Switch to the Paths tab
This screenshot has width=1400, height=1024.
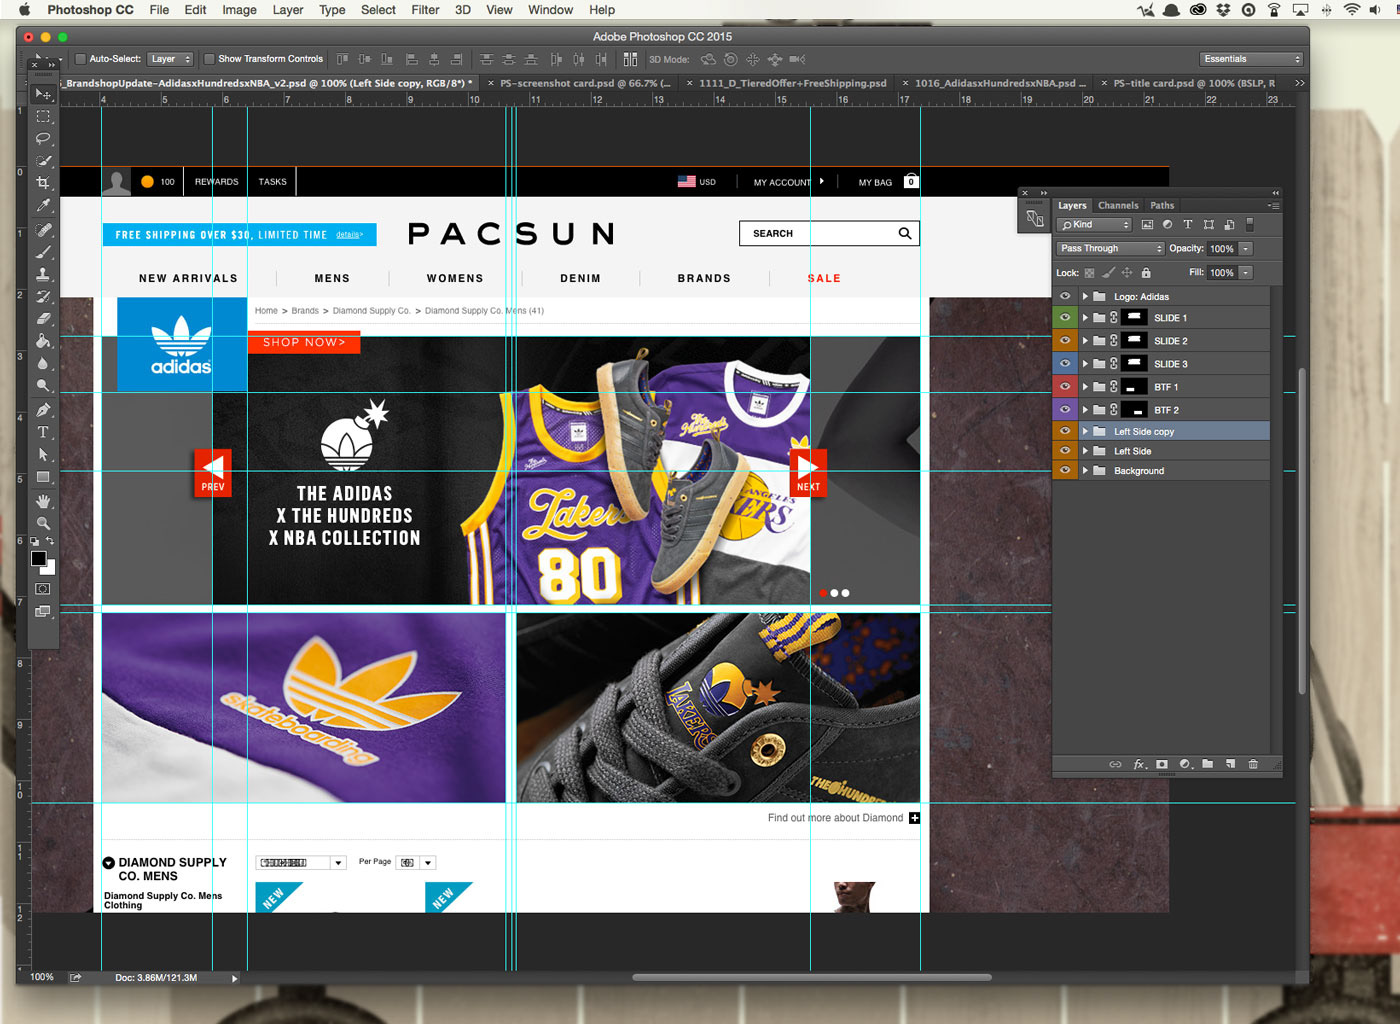pyautogui.click(x=1162, y=206)
